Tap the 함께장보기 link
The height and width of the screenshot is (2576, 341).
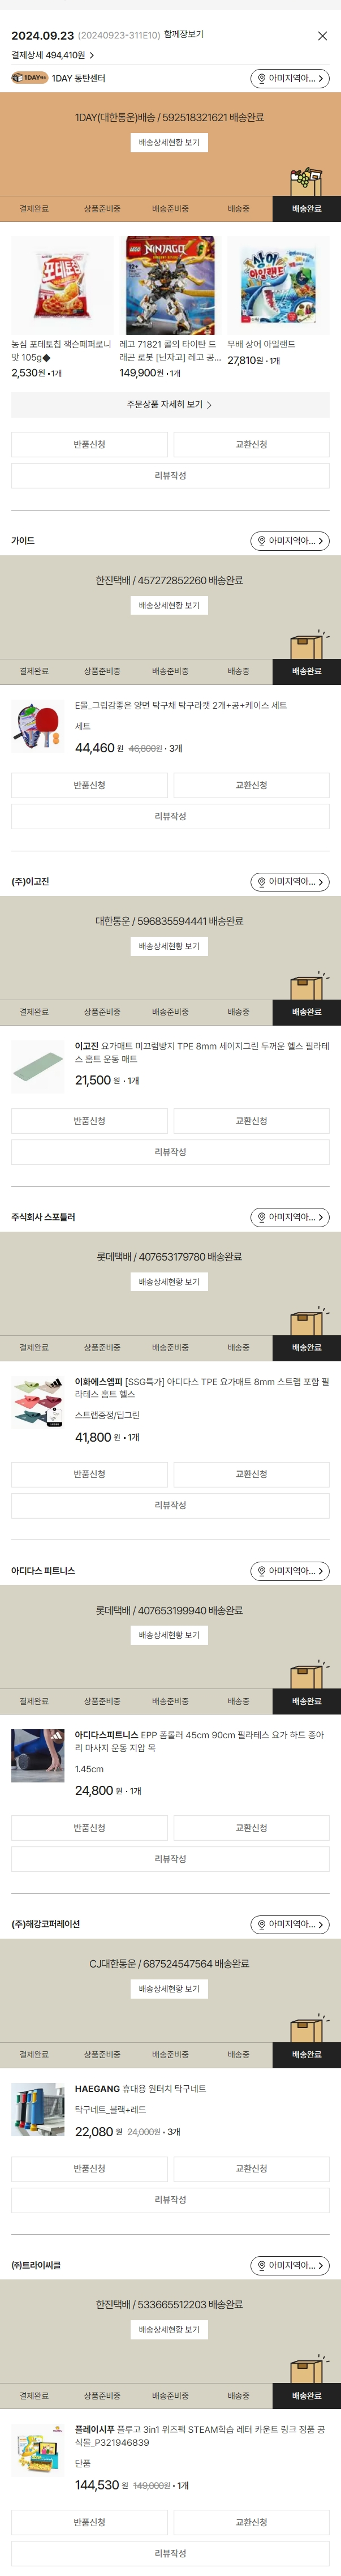(184, 34)
